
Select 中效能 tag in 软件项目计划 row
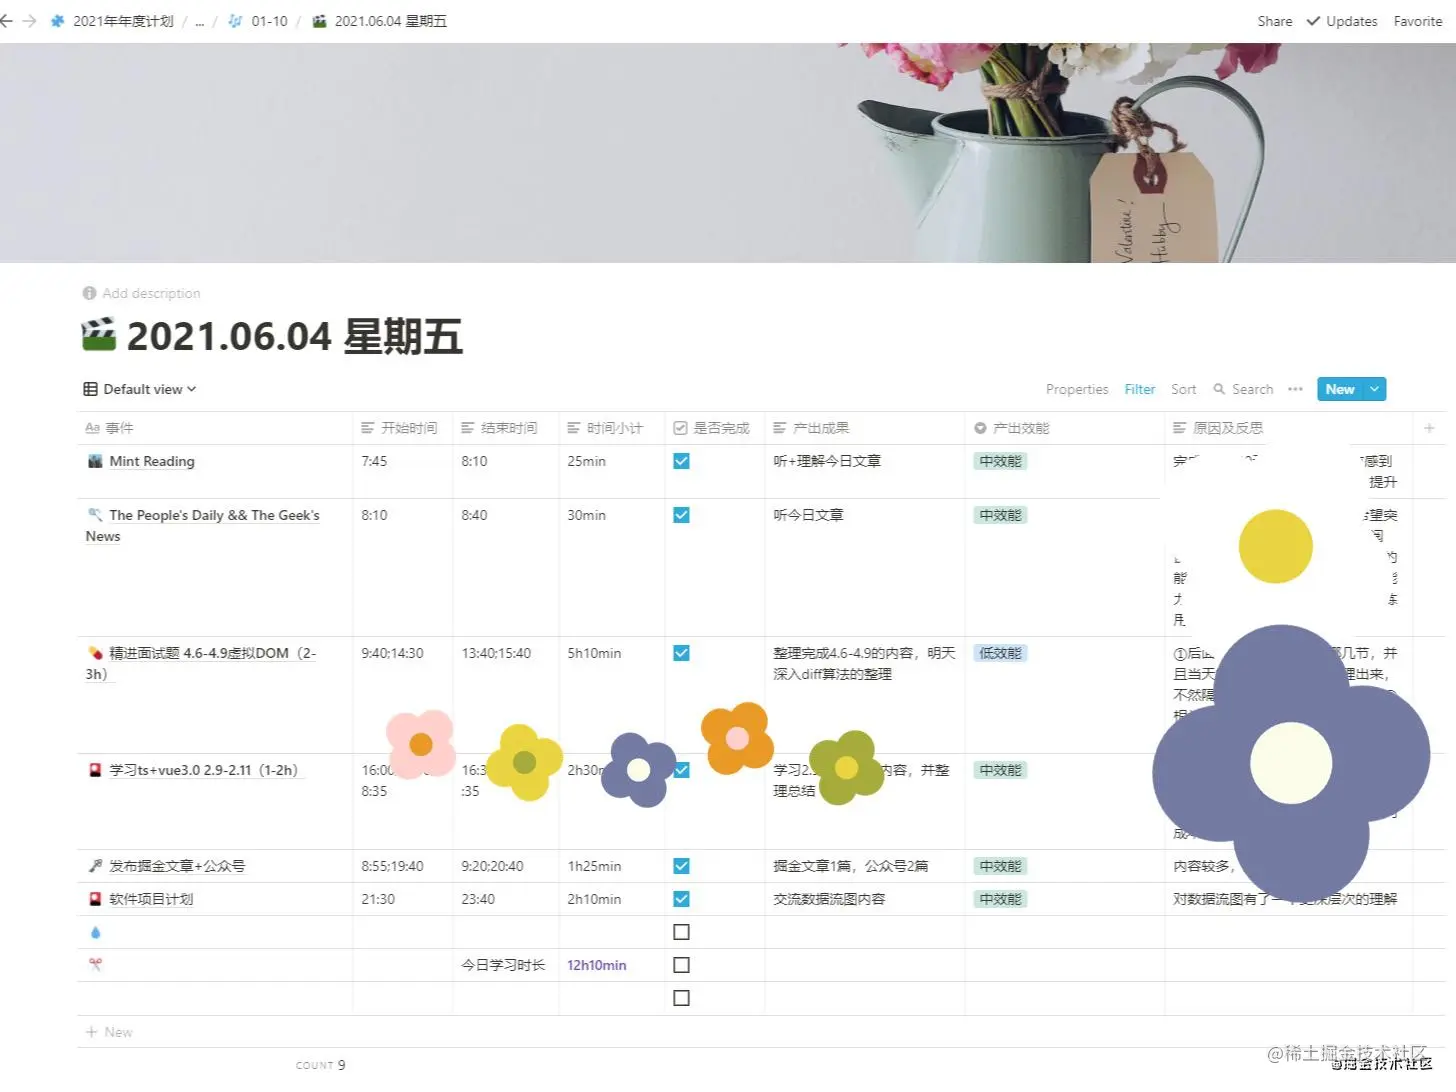tap(1000, 899)
